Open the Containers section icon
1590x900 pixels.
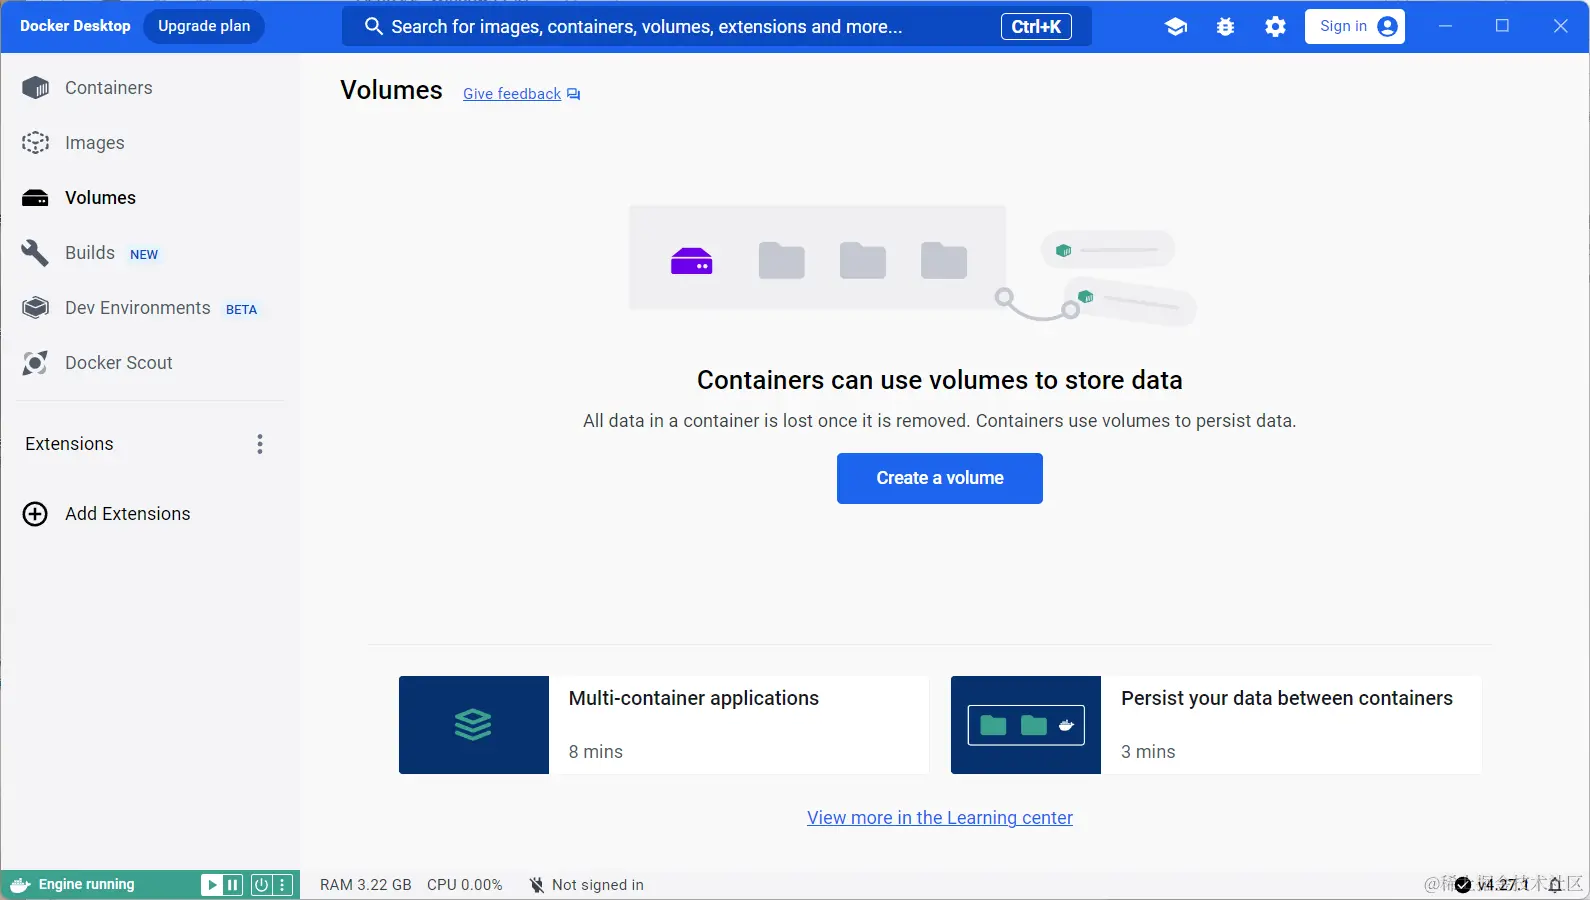pos(35,88)
